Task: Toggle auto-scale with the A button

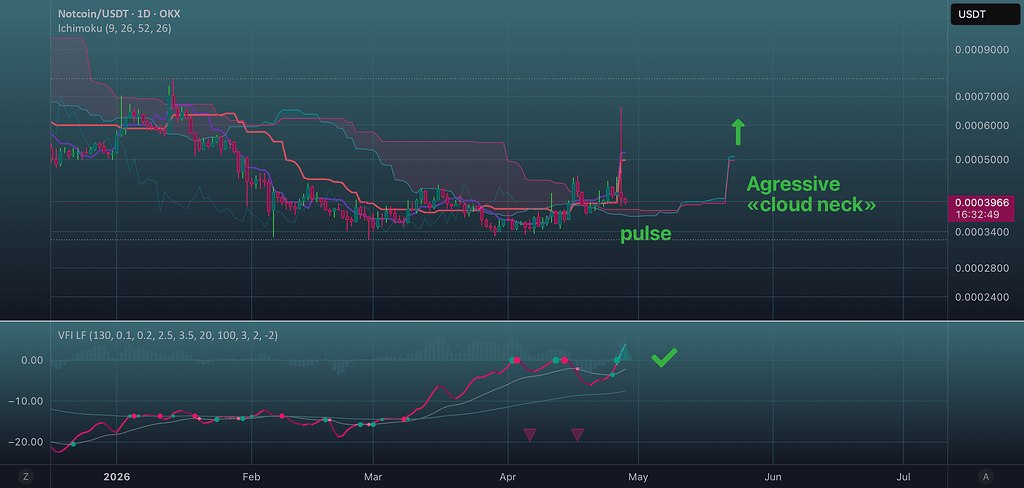Action: tap(986, 476)
